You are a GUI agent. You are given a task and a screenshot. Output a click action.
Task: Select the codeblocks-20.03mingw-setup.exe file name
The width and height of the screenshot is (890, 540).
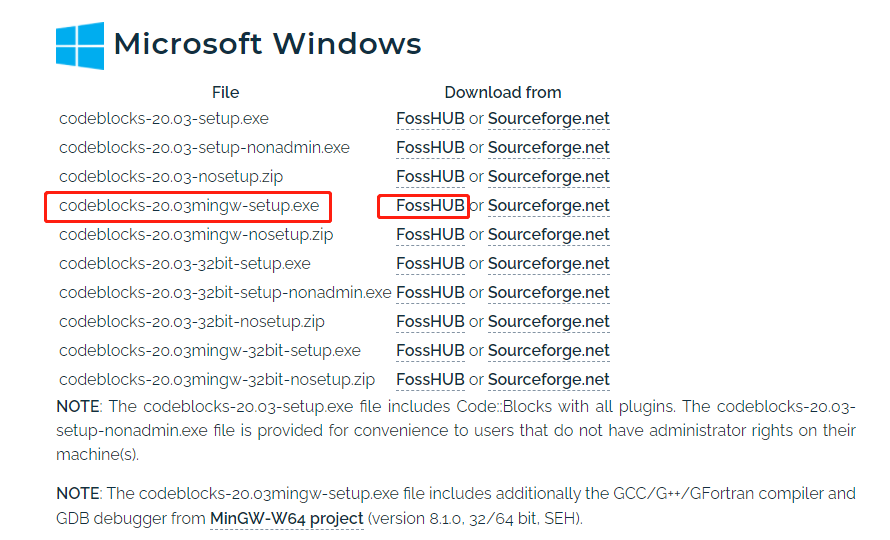click(x=189, y=206)
